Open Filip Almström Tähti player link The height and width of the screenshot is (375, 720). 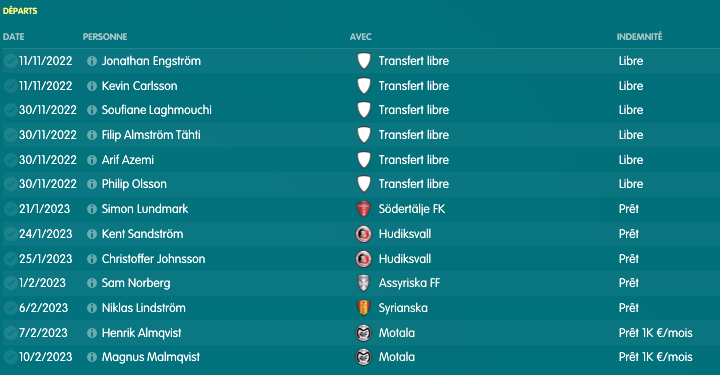click(x=151, y=134)
